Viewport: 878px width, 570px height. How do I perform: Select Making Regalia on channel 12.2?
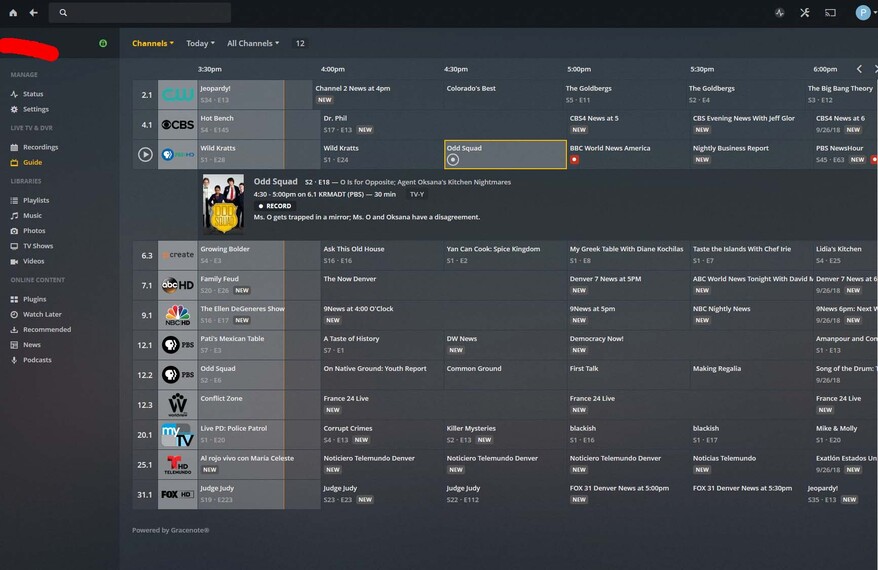coord(751,375)
